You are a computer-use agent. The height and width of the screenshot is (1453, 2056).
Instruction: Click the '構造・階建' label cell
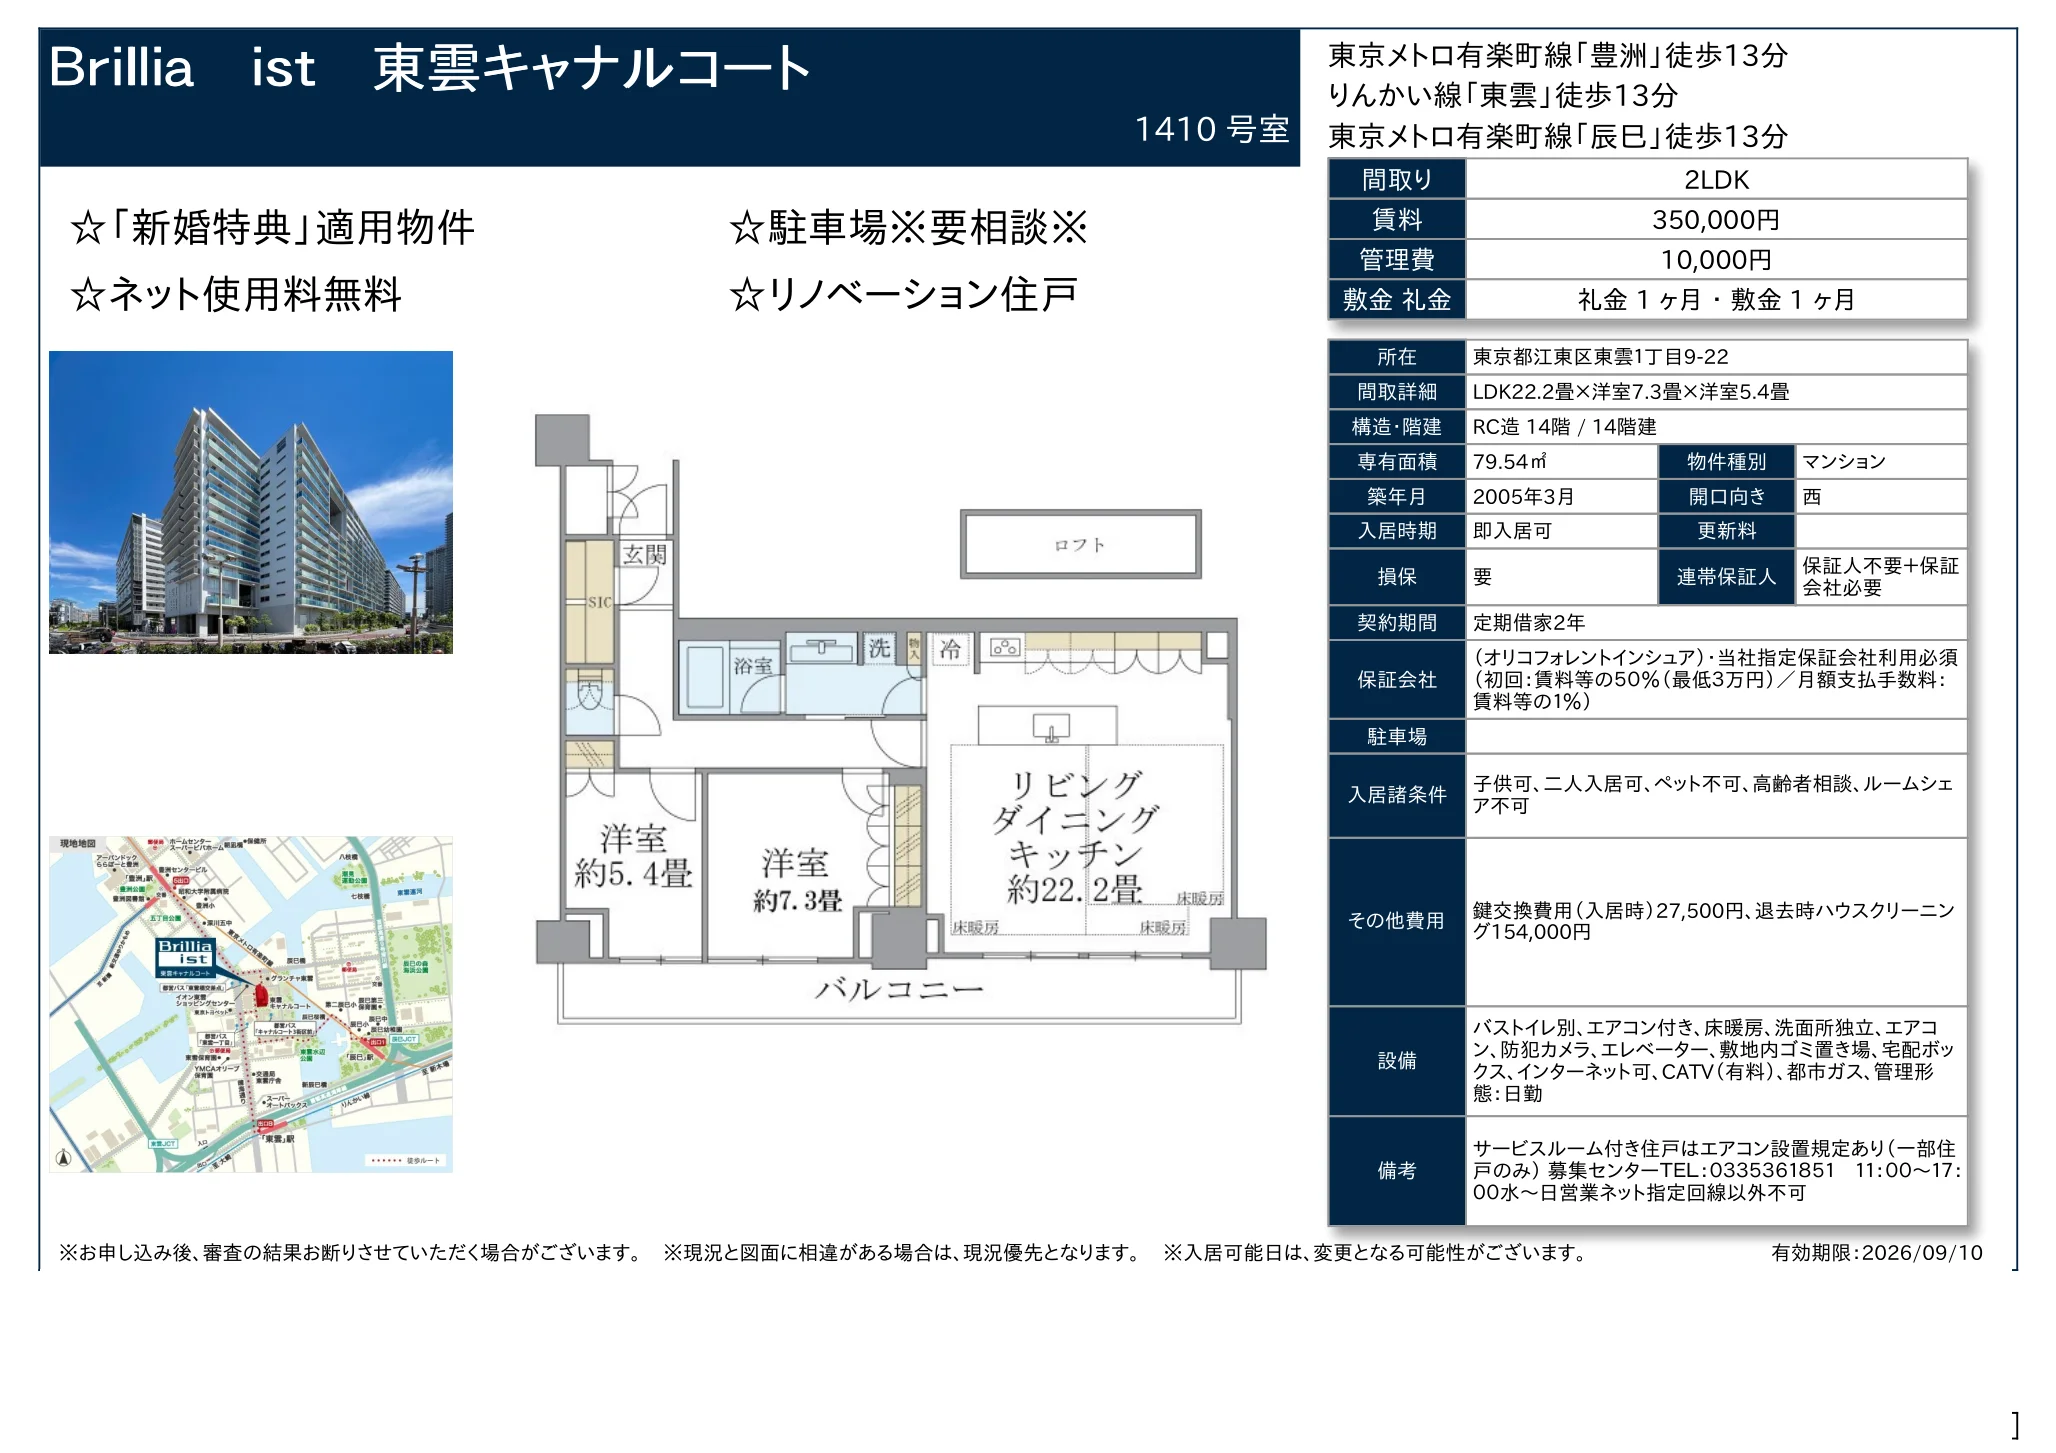coord(1397,427)
